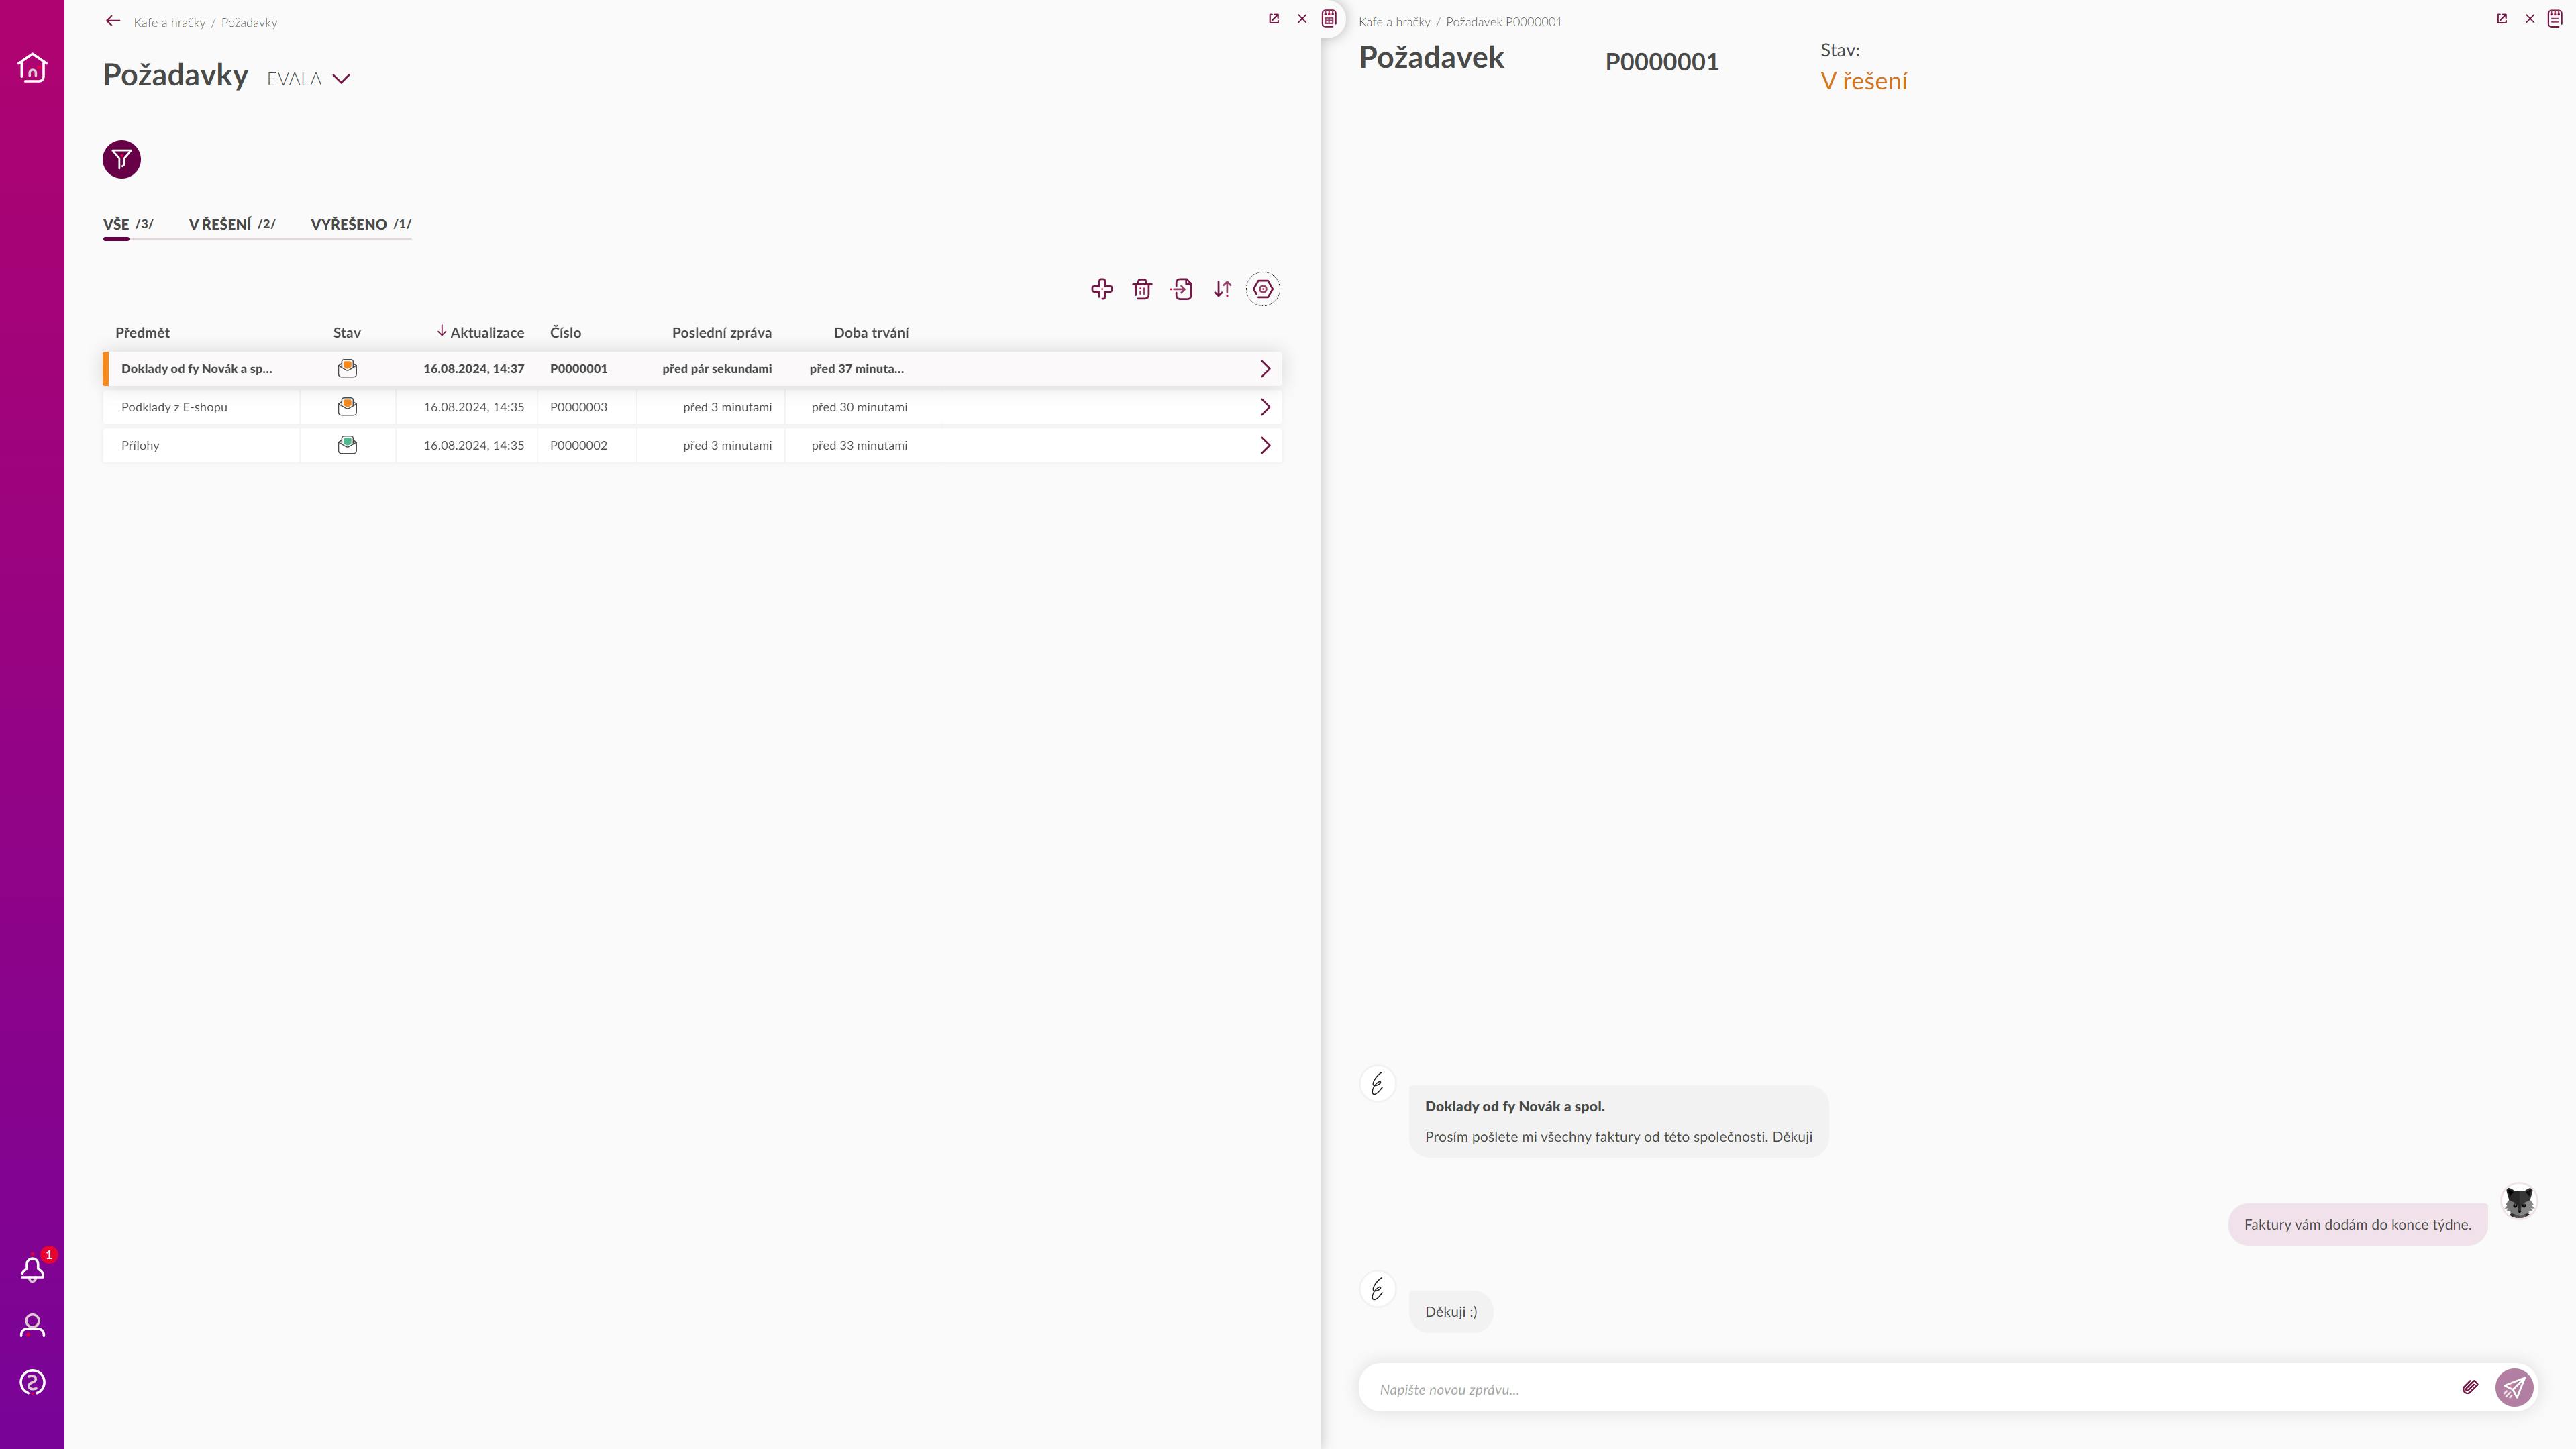
Task: Open row arrow for Podklady z E-shopu
Action: point(1265,407)
